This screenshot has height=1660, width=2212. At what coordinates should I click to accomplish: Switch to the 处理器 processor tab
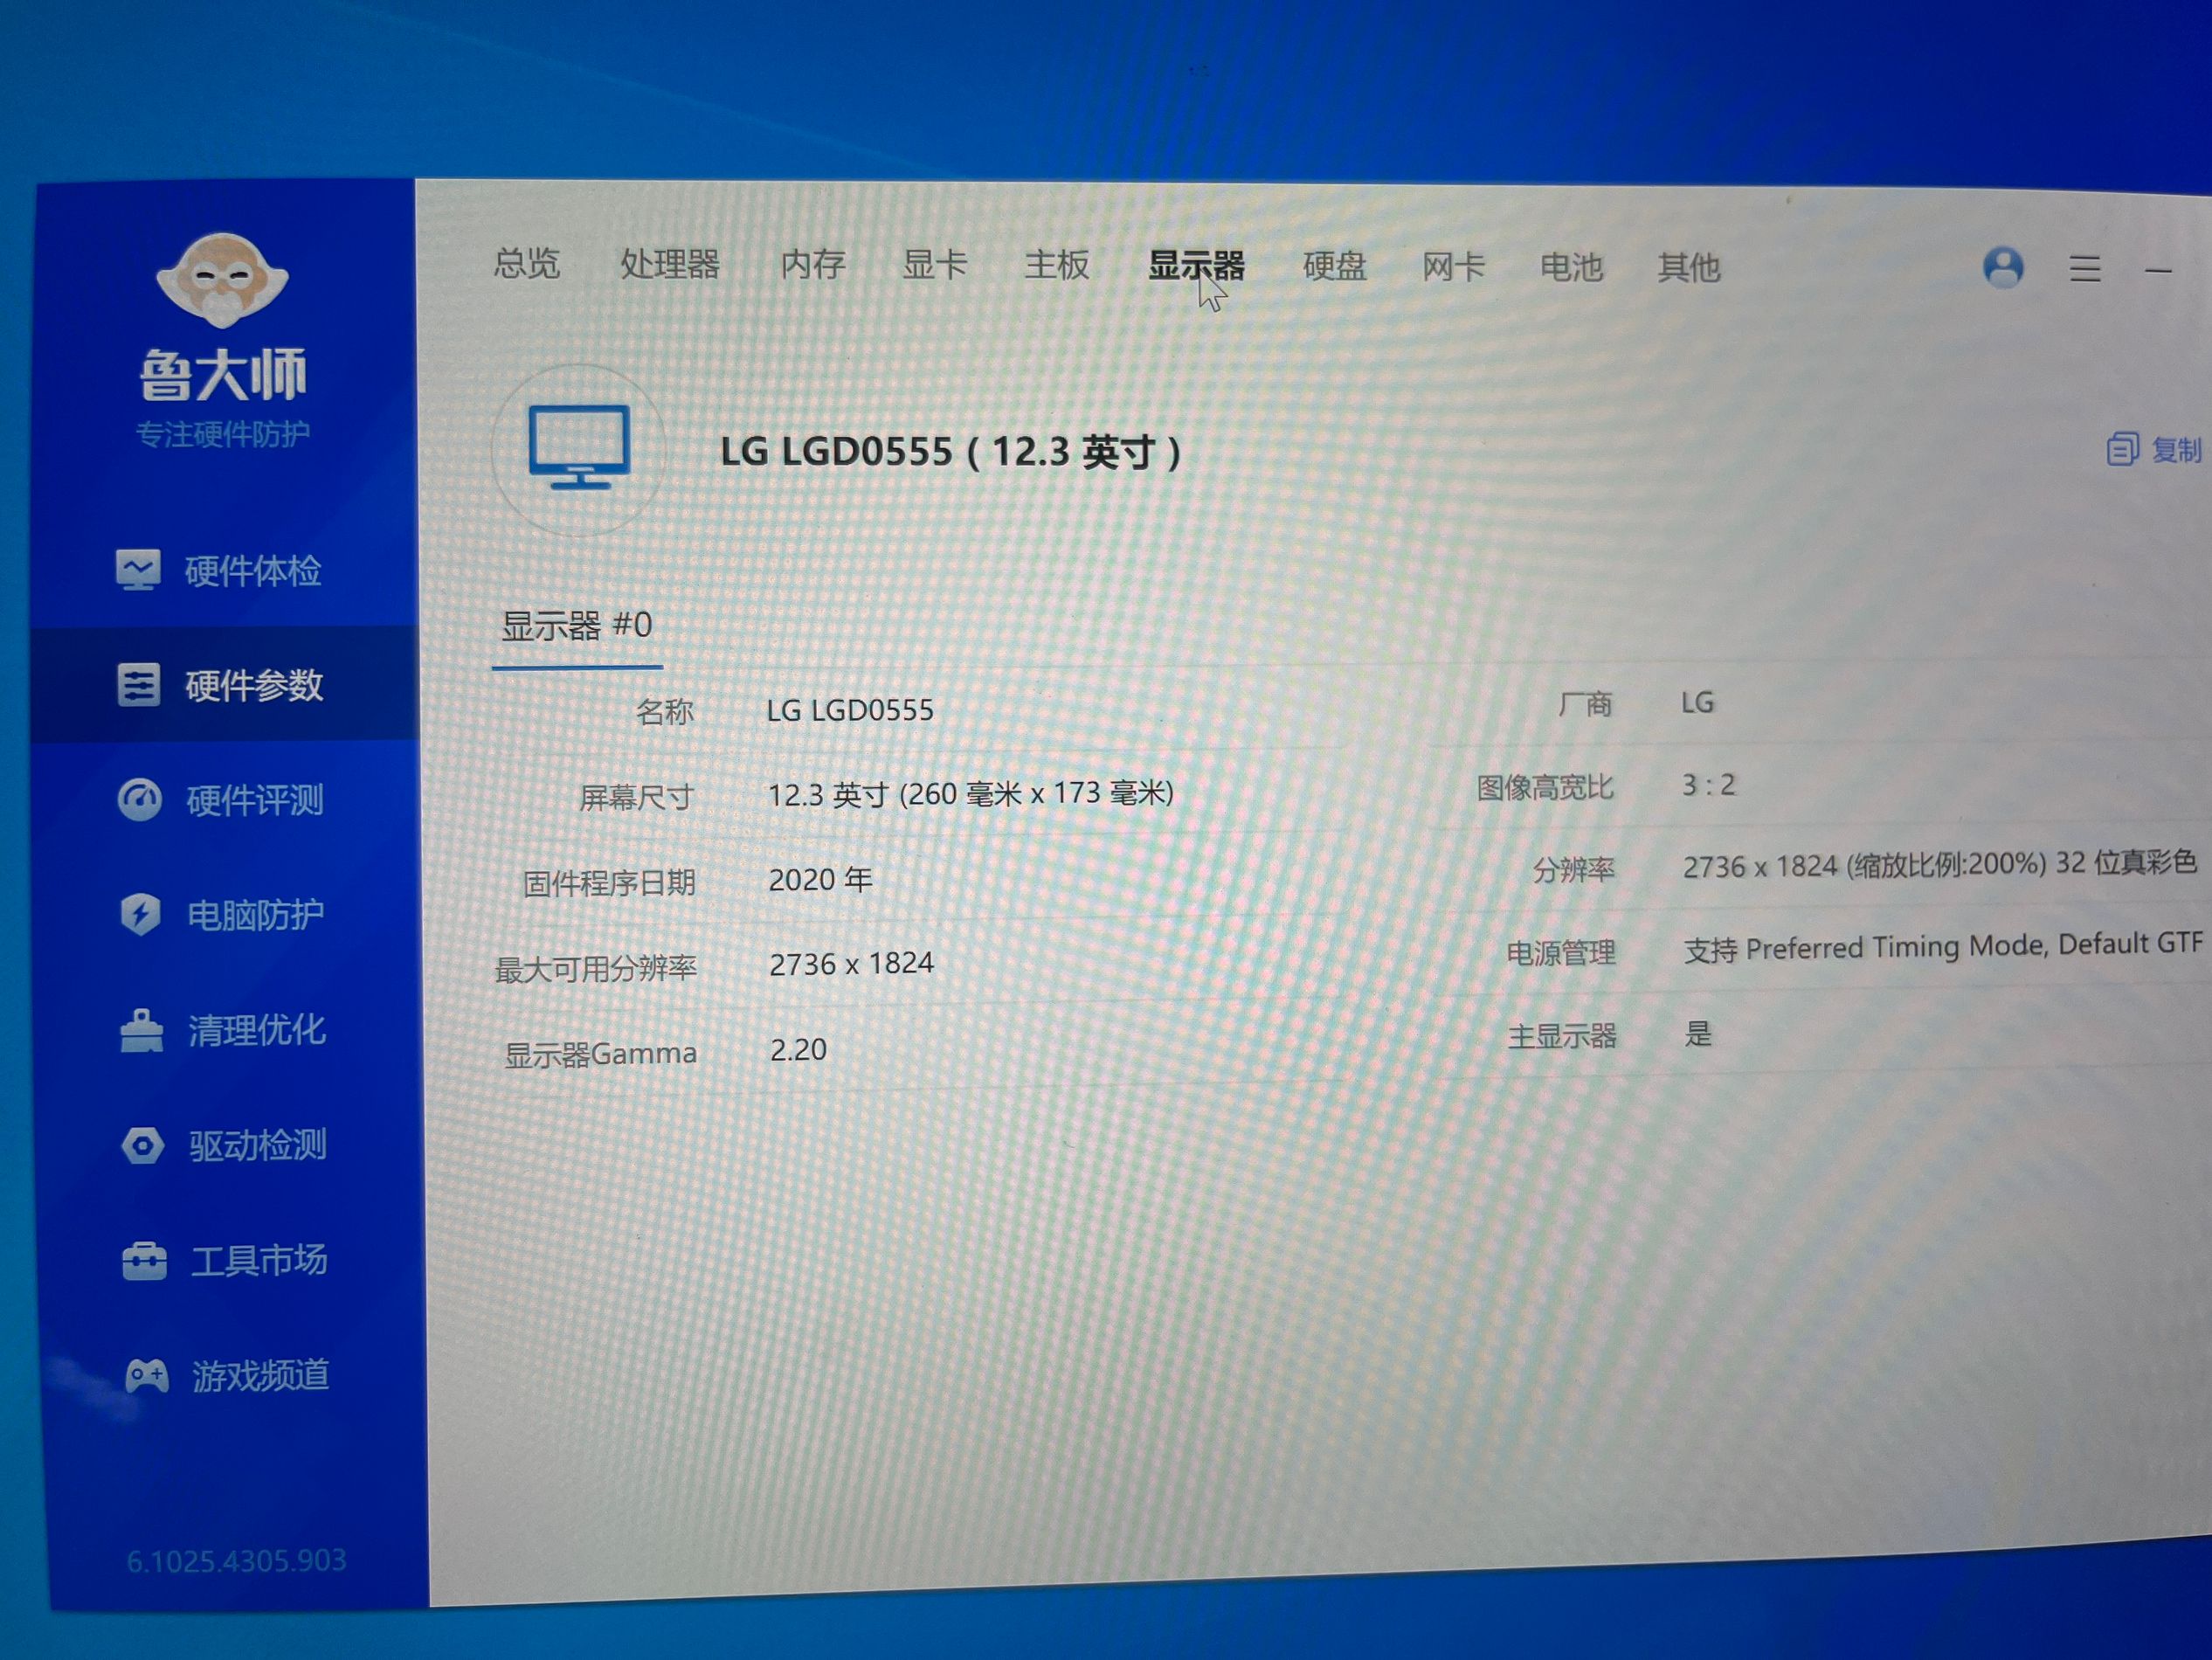click(x=670, y=264)
